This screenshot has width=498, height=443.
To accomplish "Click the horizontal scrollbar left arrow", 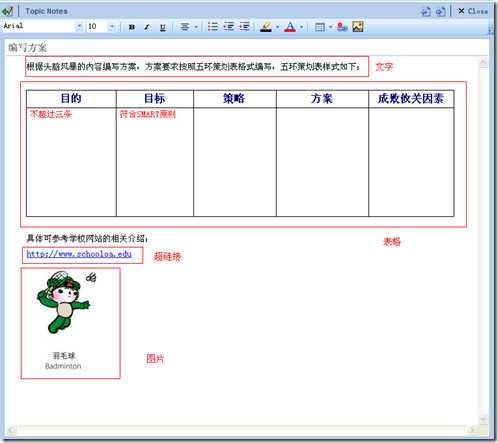I will [12, 430].
